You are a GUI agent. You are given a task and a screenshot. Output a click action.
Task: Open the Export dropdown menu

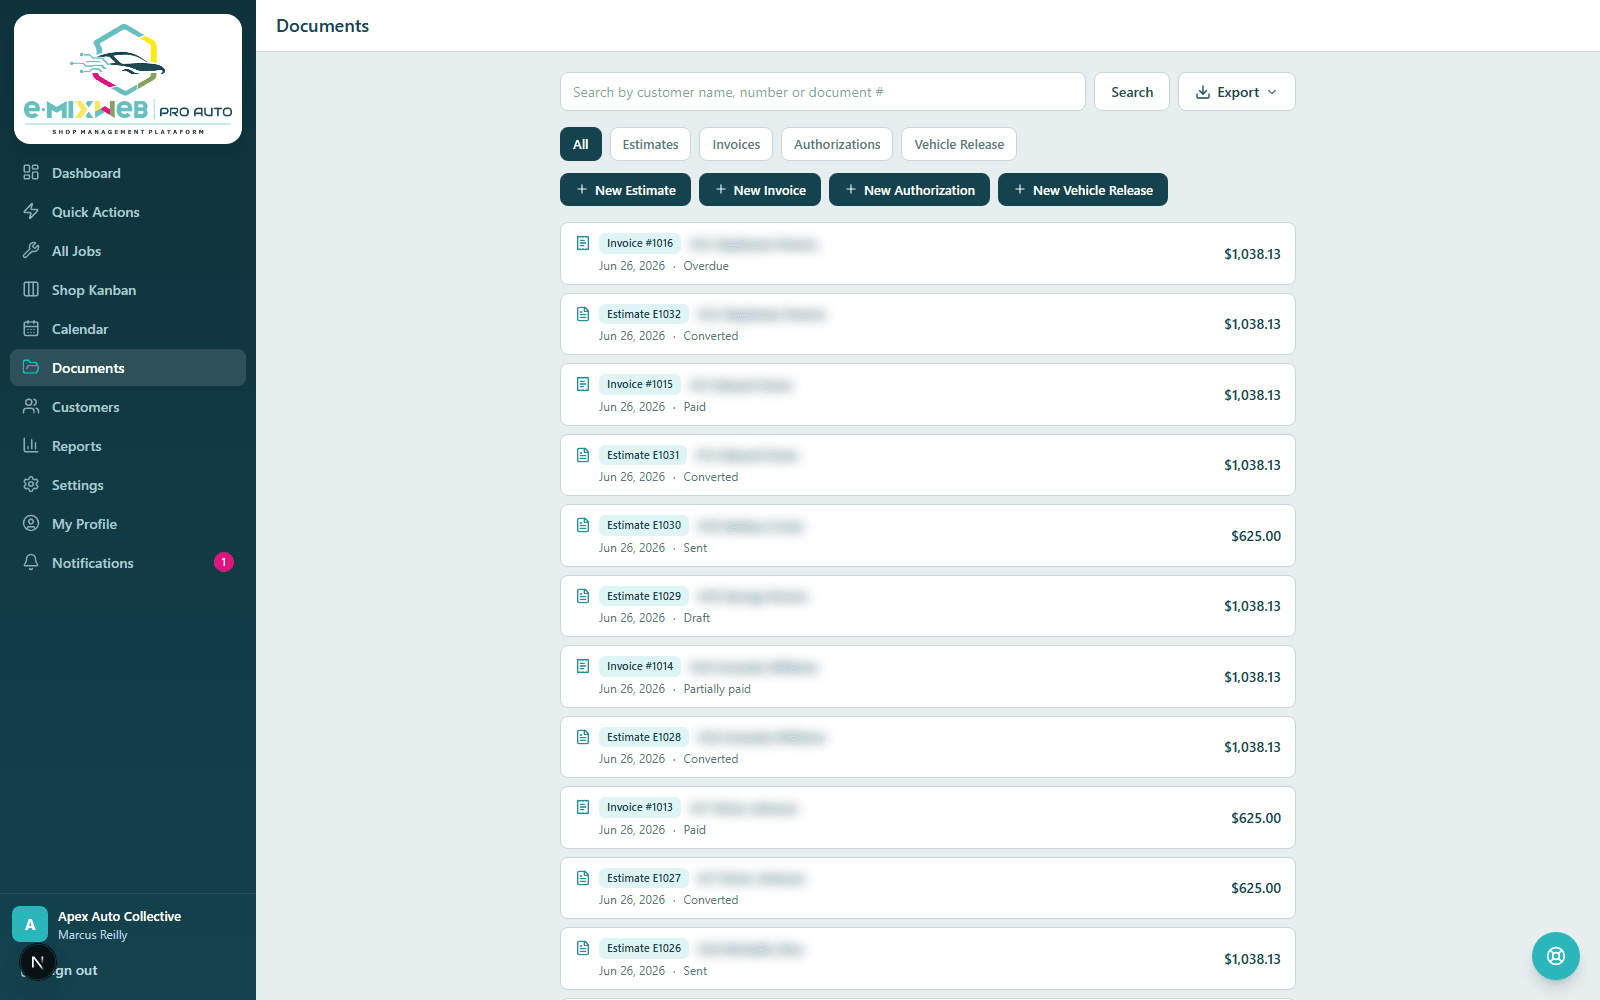point(1237,92)
